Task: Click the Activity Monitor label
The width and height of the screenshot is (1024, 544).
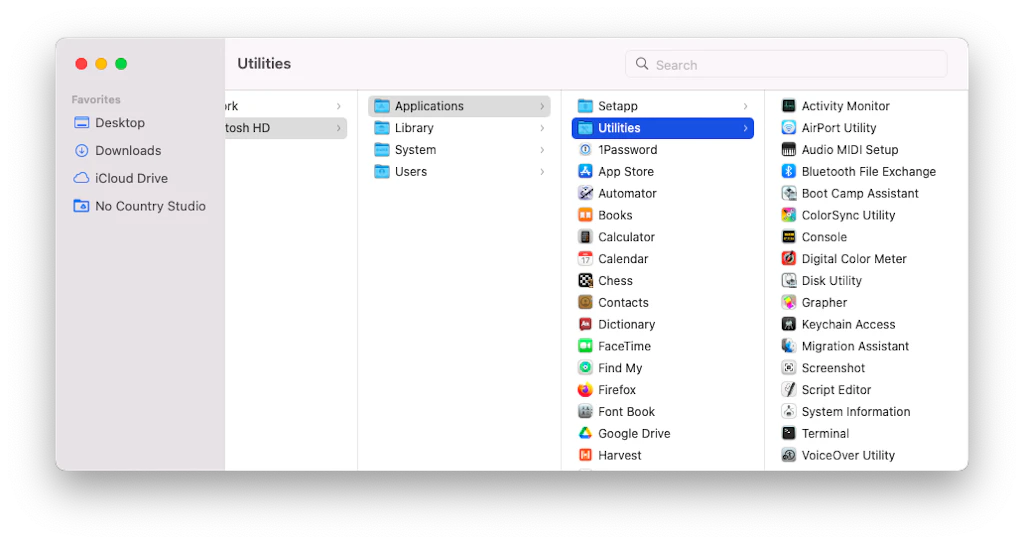Action: pos(846,106)
